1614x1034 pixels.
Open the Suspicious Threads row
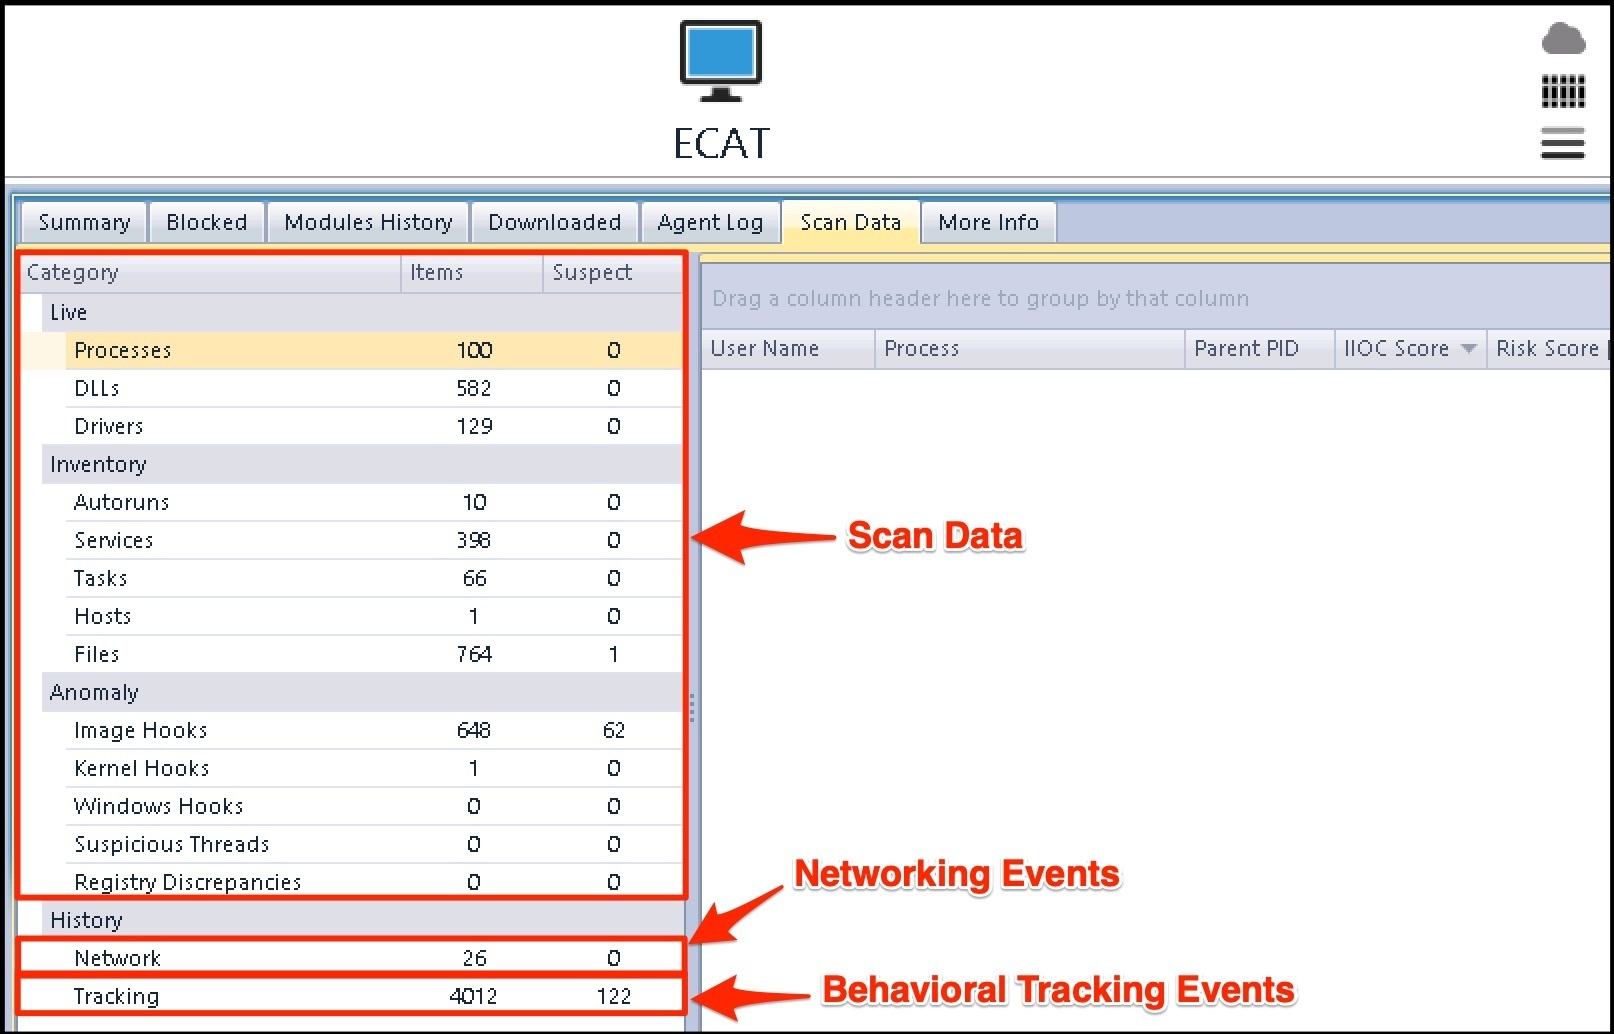tap(374, 844)
